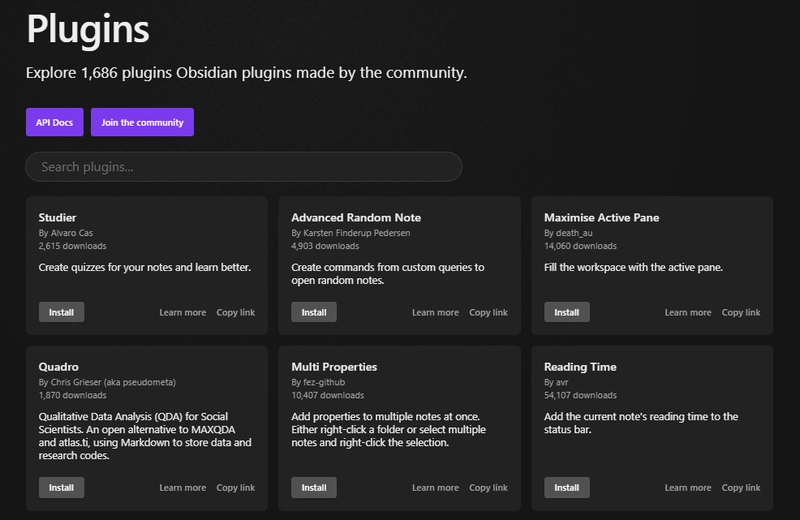This screenshot has height=520, width=800.
Task: Click the Explore 1,686 plugins subtitle
Action: (246, 73)
